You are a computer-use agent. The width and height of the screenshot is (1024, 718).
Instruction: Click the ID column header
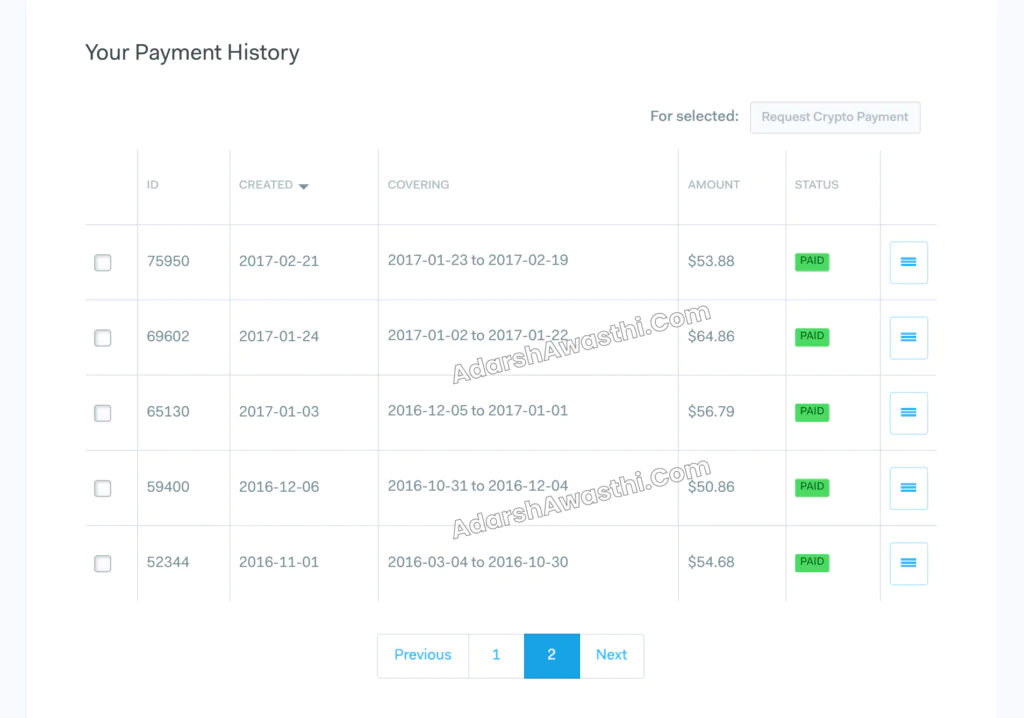[152, 185]
